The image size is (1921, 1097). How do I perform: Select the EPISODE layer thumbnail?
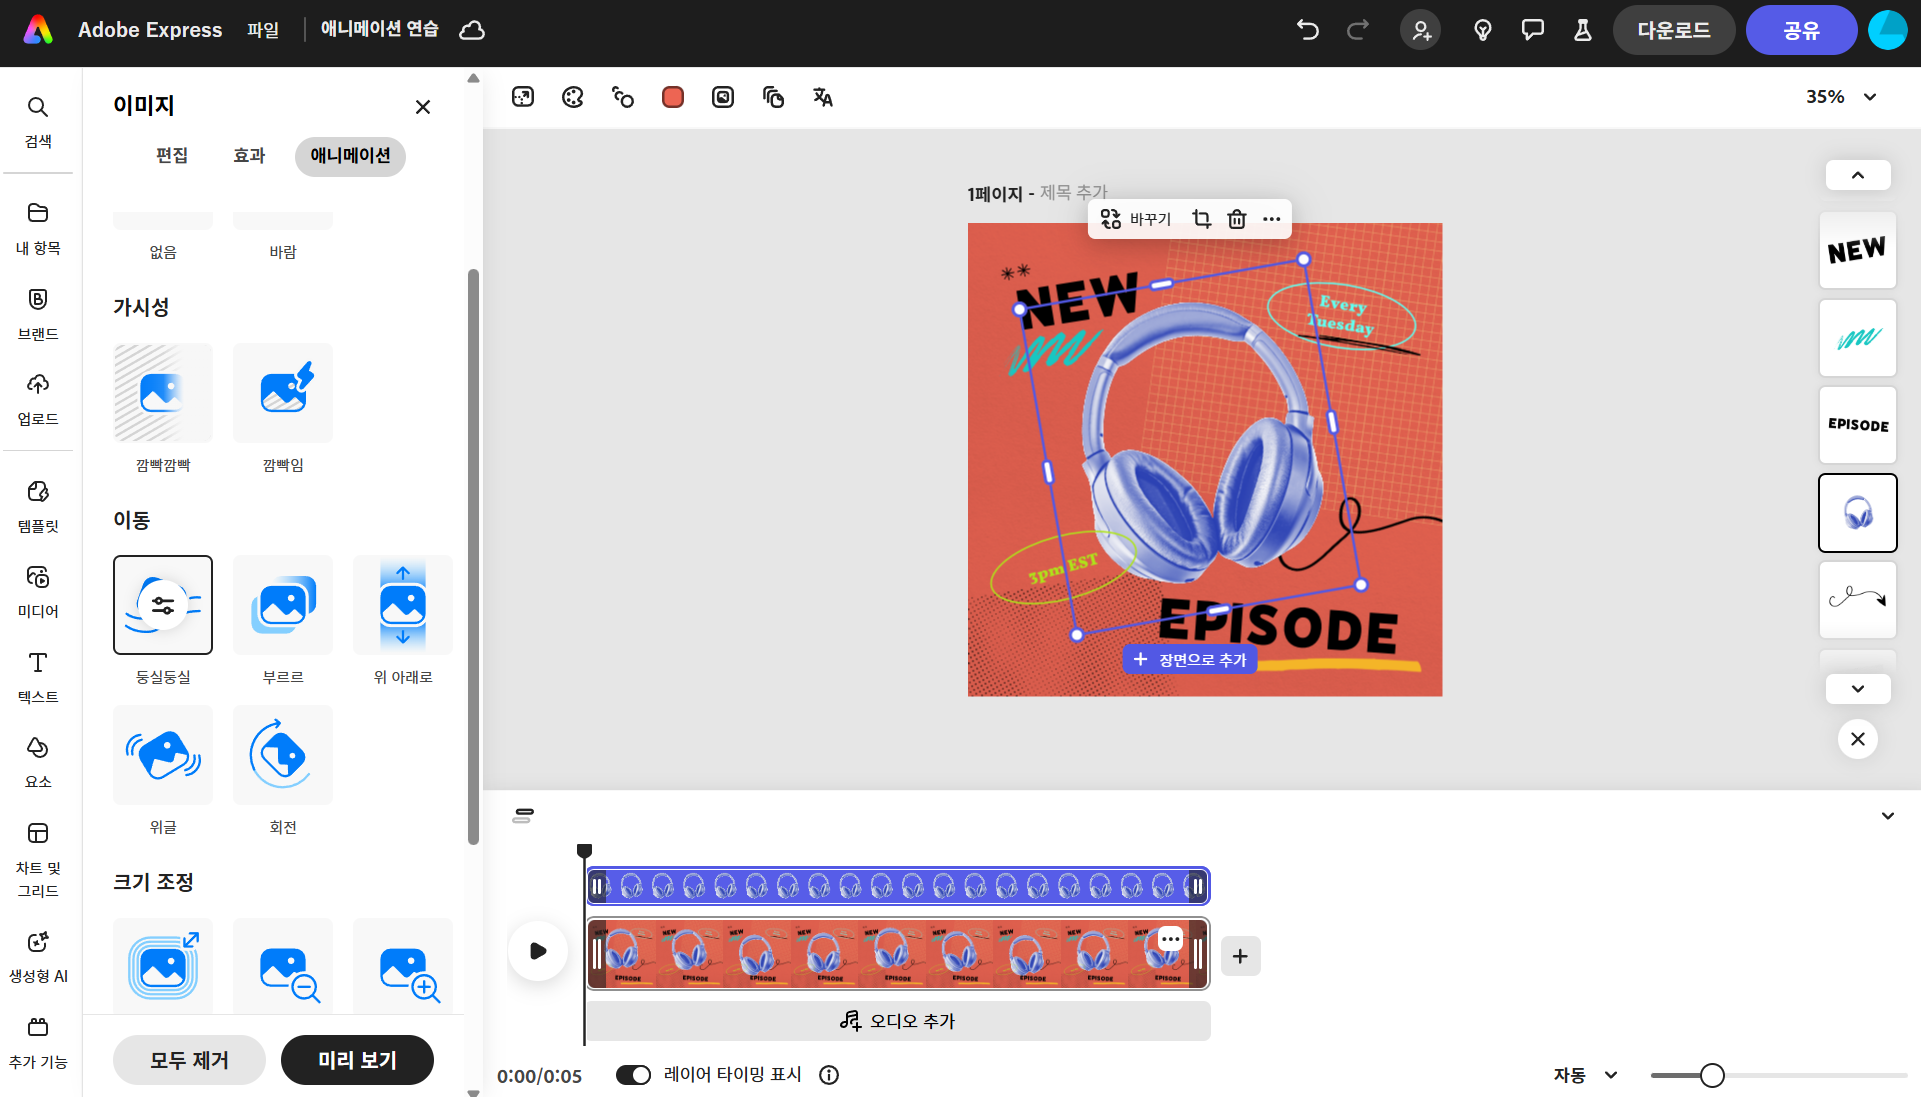coord(1857,425)
